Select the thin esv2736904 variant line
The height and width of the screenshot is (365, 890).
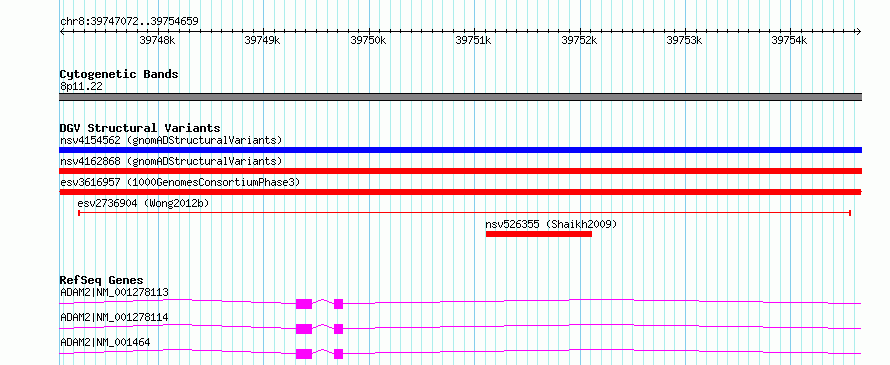pyautogui.click(x=464, y=212)
